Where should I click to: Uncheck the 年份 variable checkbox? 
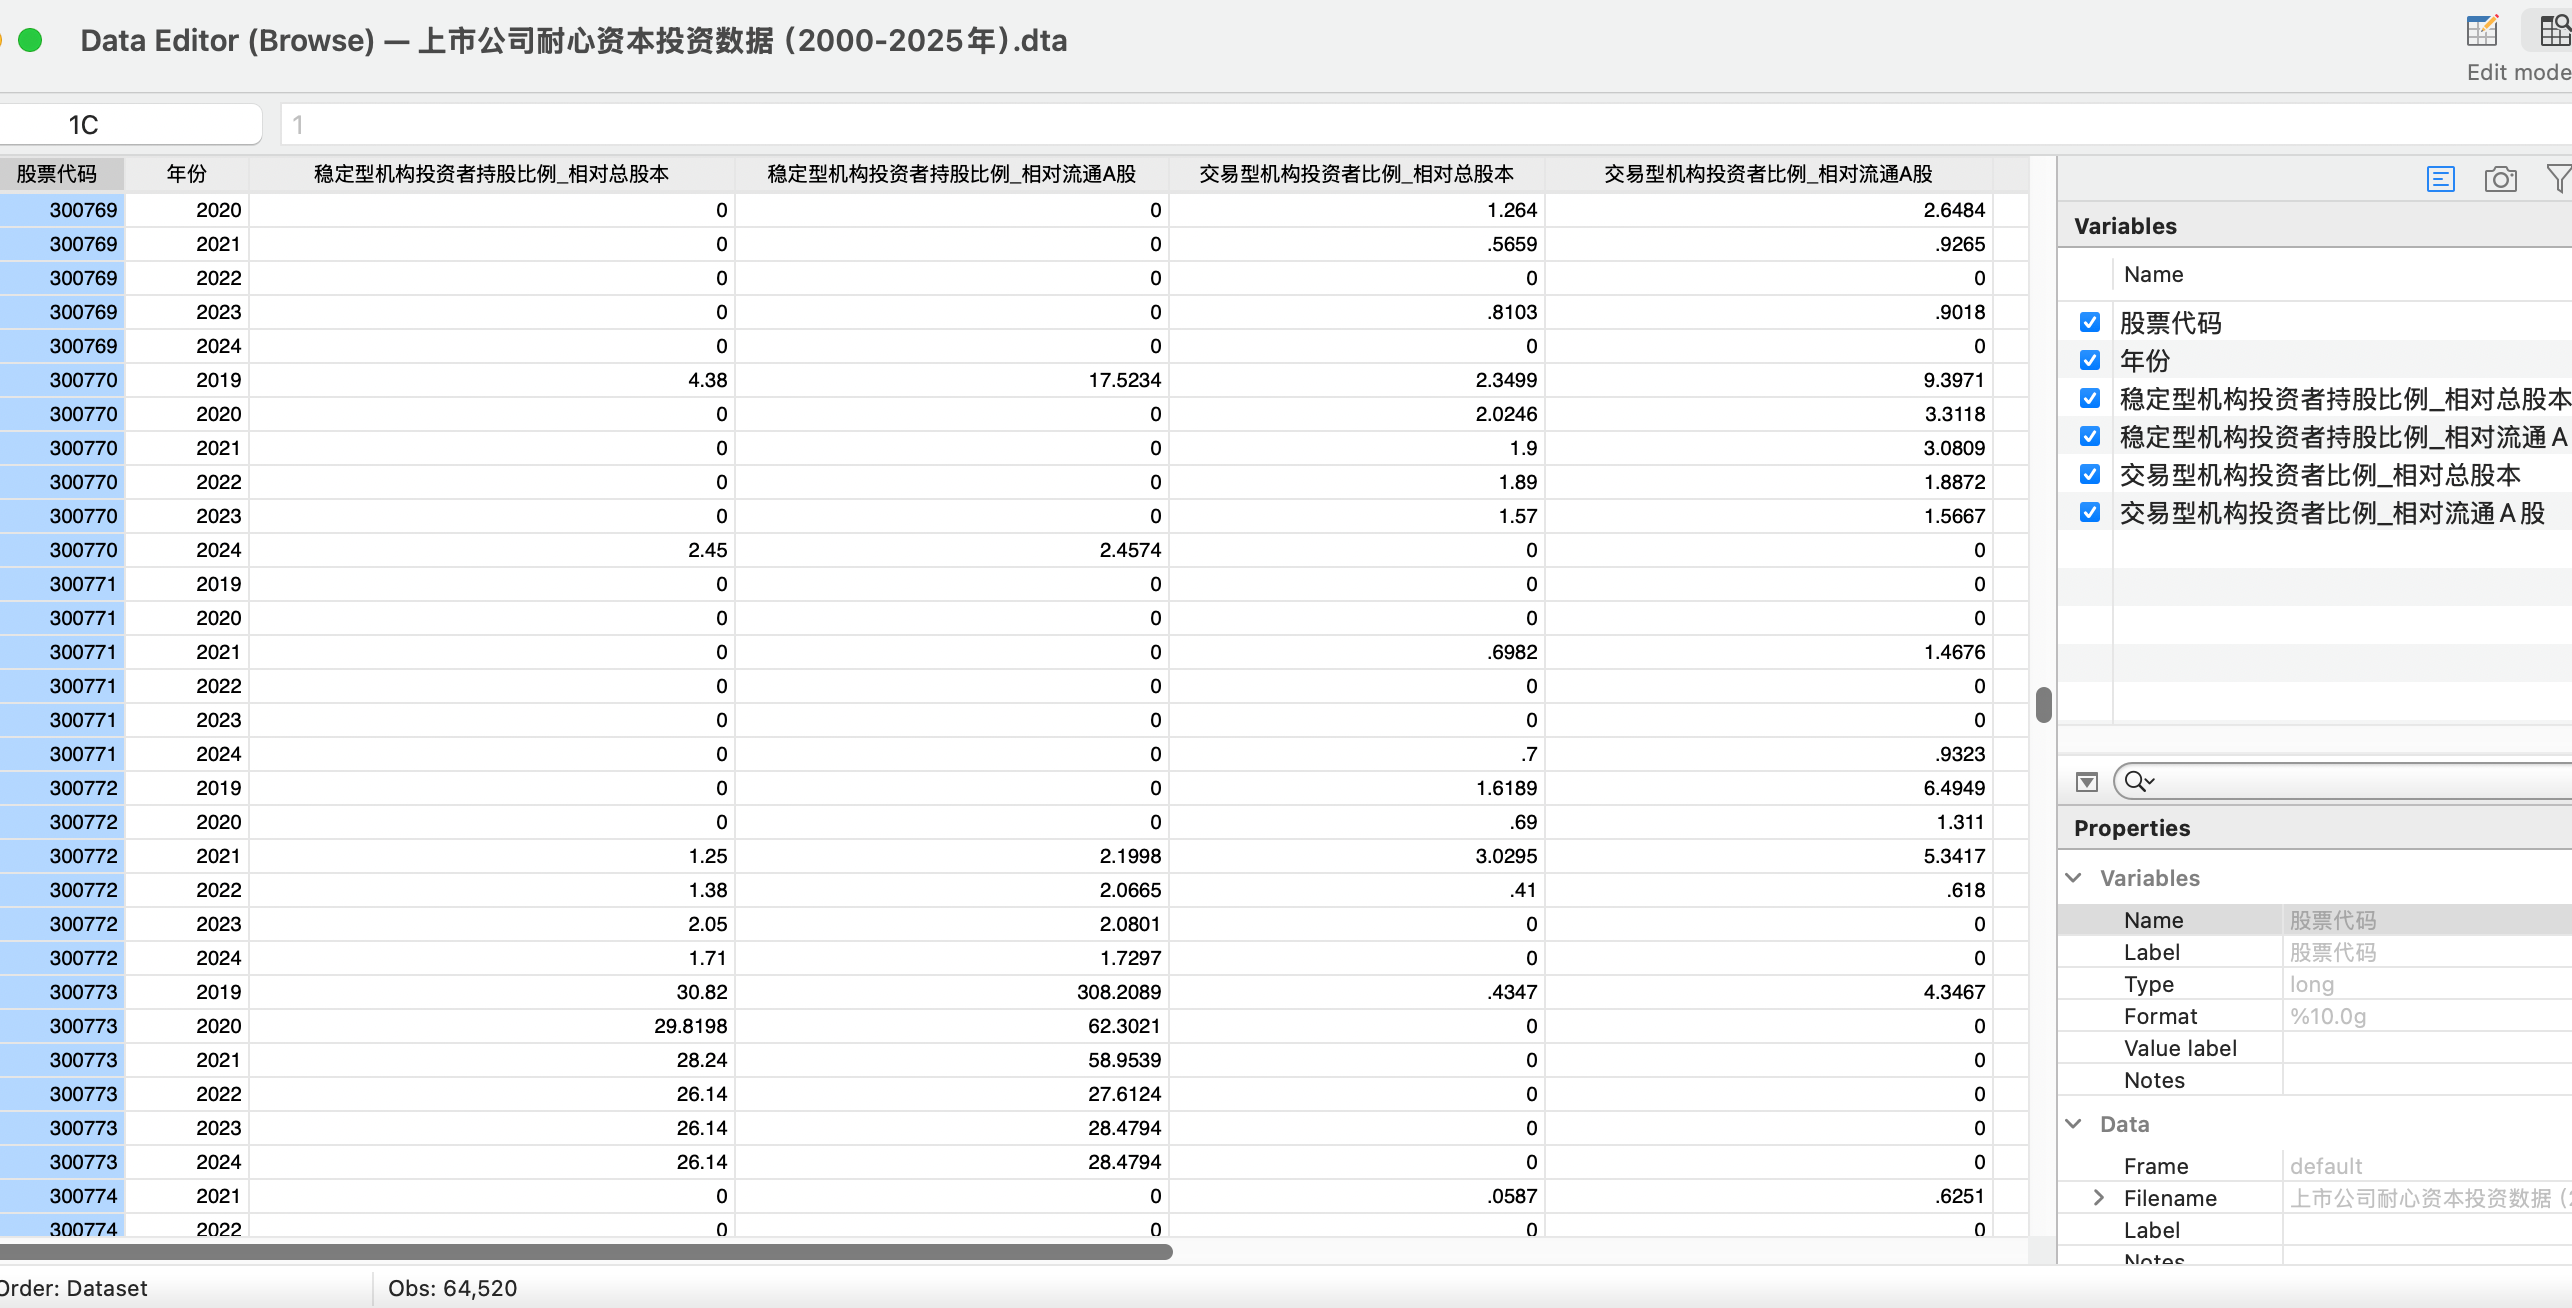pos(2089,360)
